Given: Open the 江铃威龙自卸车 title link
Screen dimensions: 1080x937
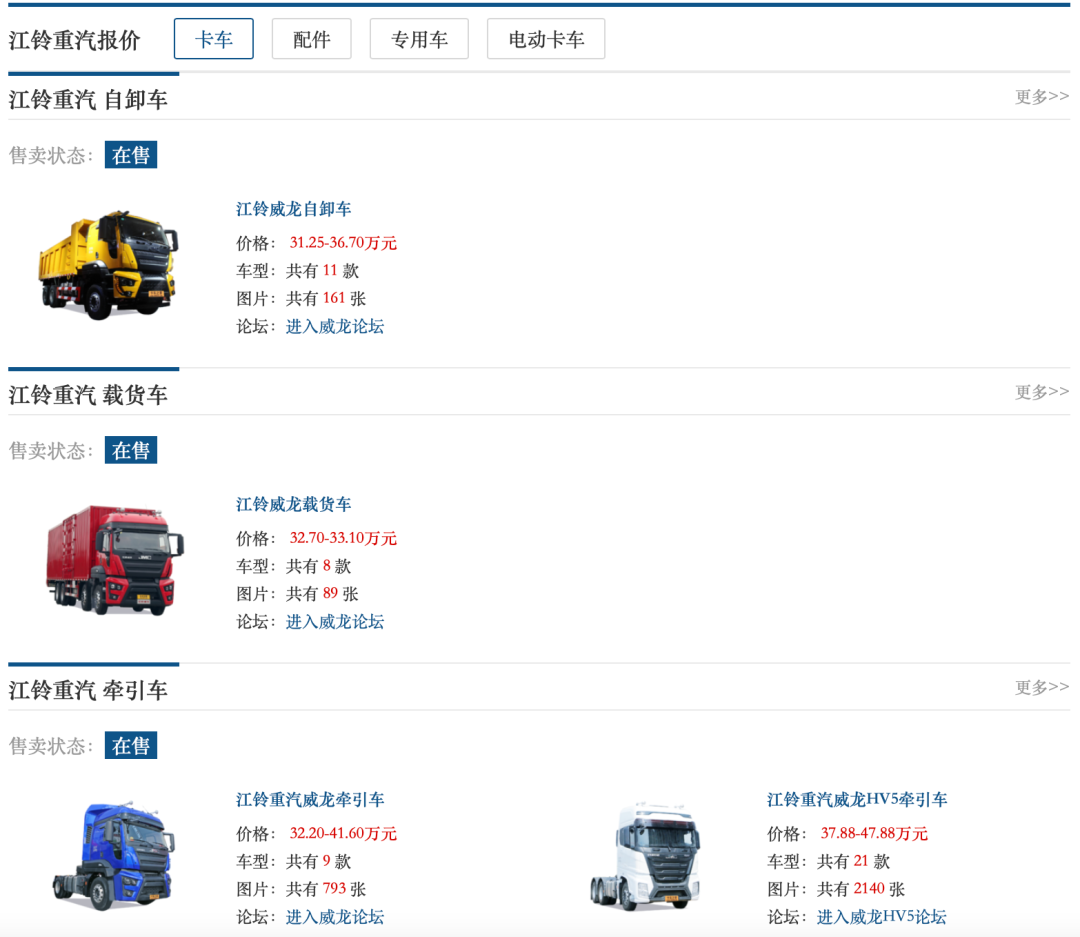Looking at the screenshot, I should point(293,209).
